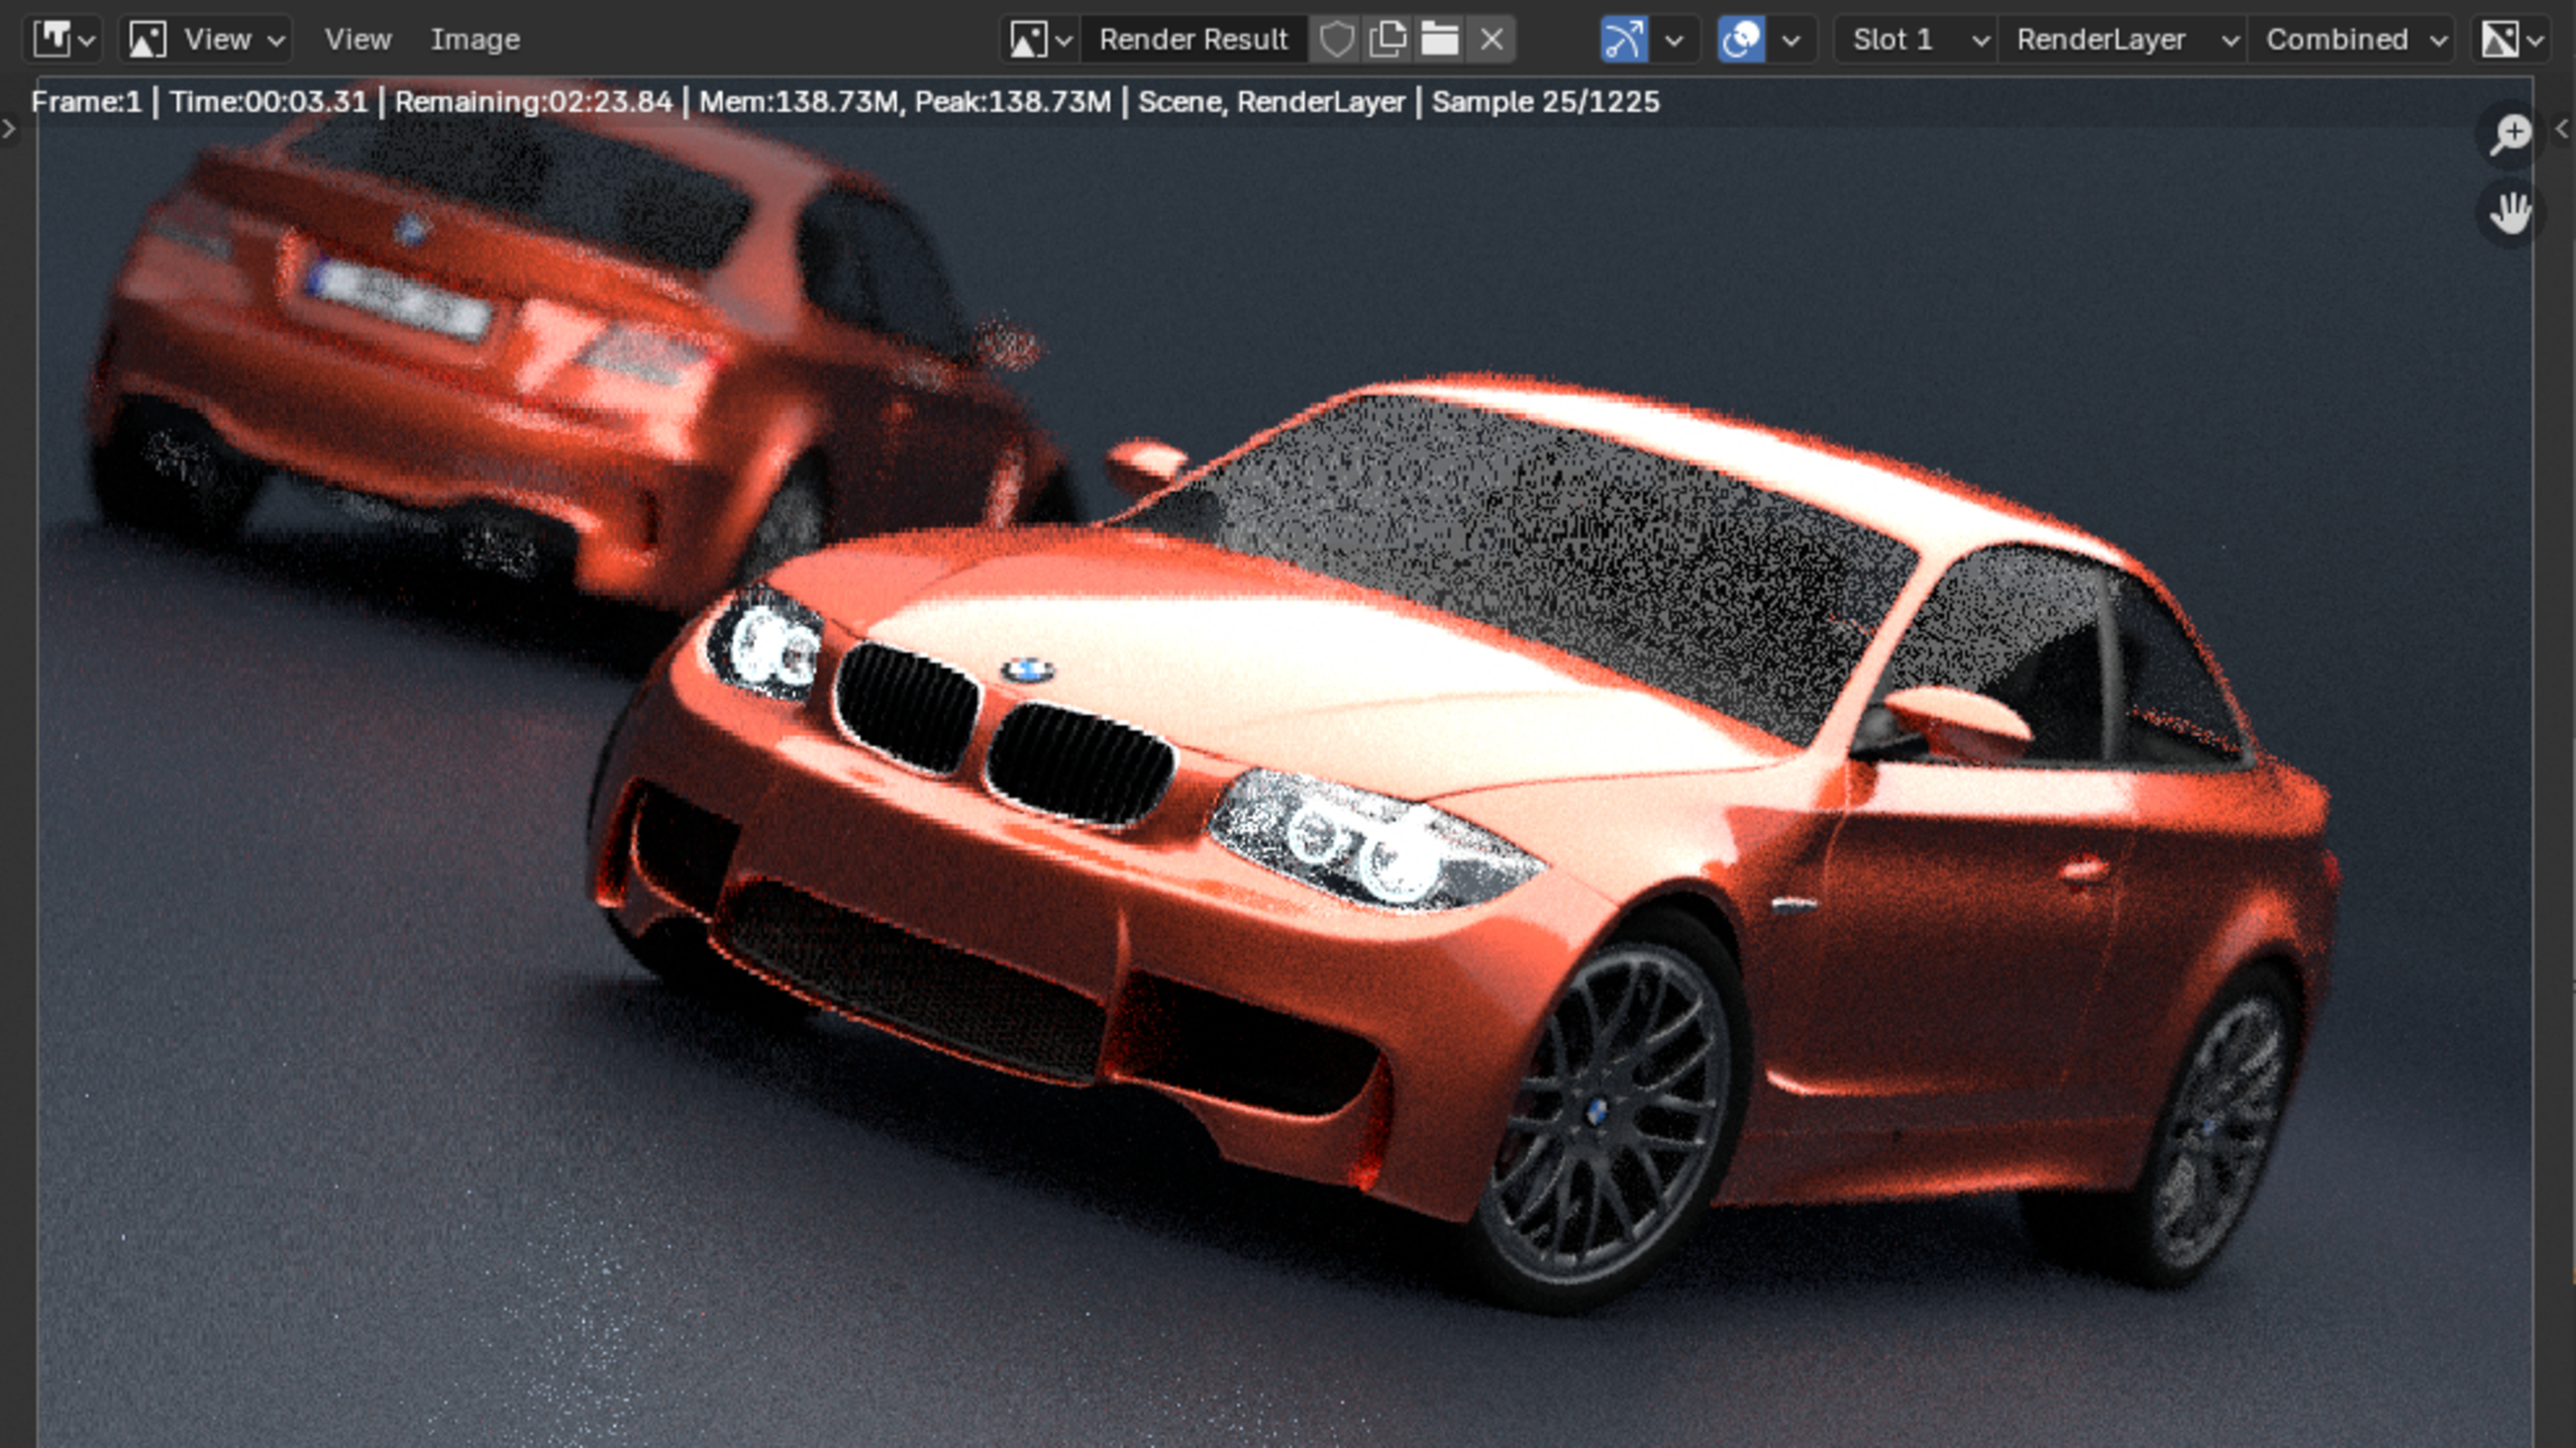Click the Remaining:02:23.84 render status text
This screenshot has width=2576, height=1448.
coord(533,102)
